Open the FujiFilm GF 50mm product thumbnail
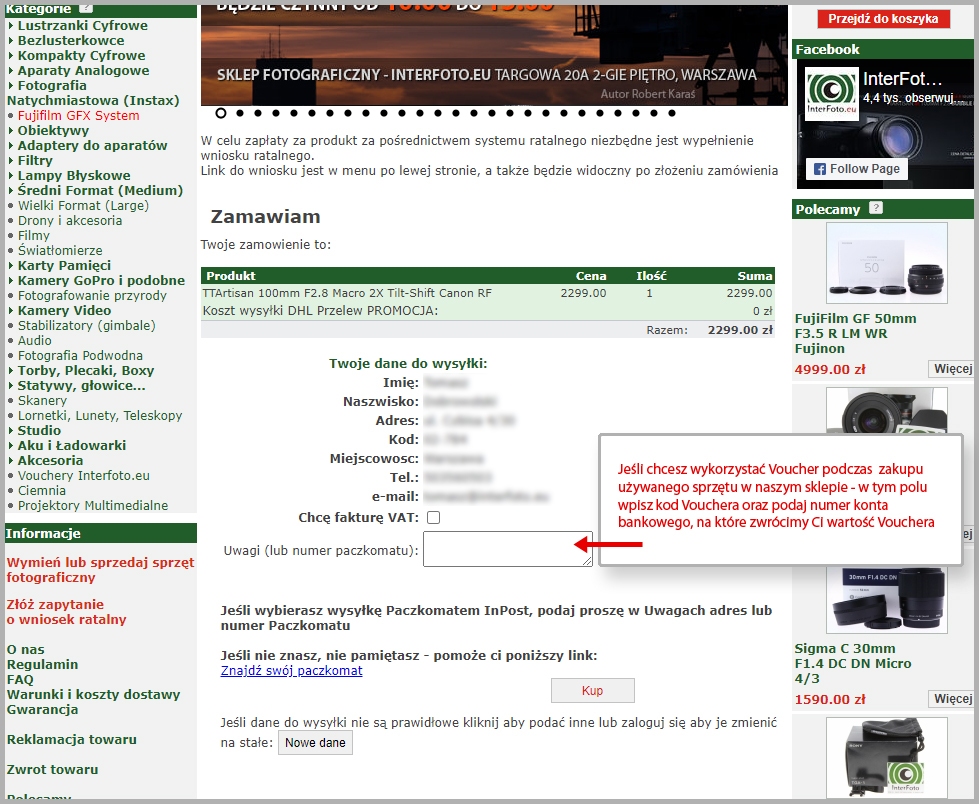 [887, 263]
